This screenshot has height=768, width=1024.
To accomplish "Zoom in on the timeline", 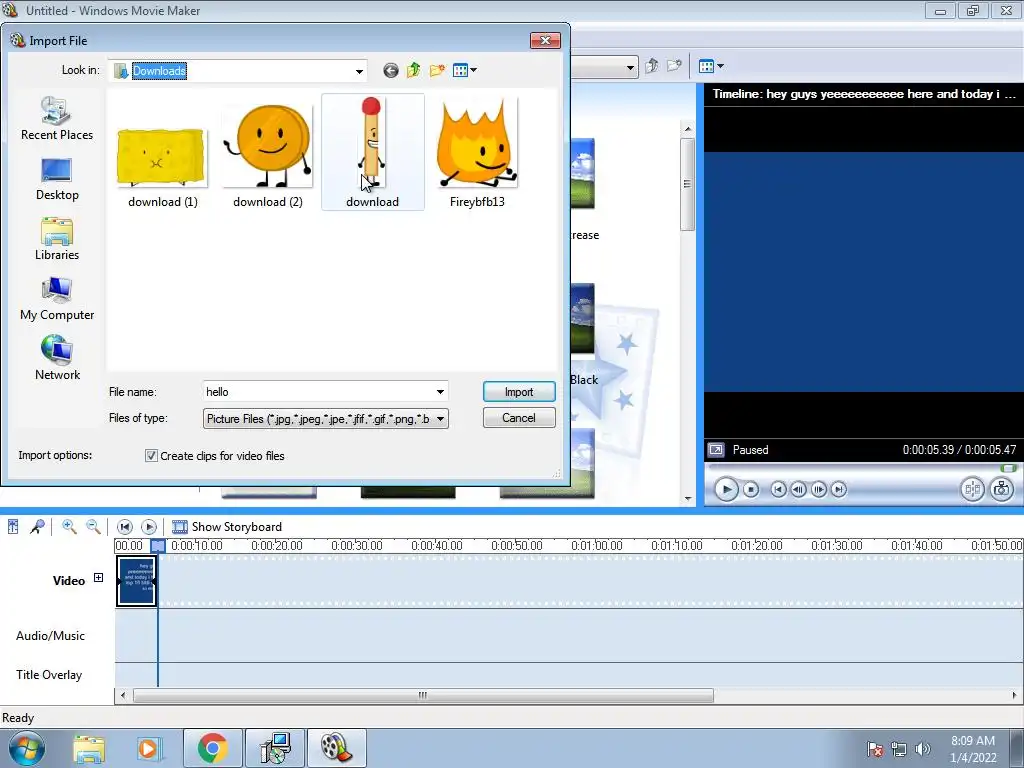I will click(x=69, y=526).
